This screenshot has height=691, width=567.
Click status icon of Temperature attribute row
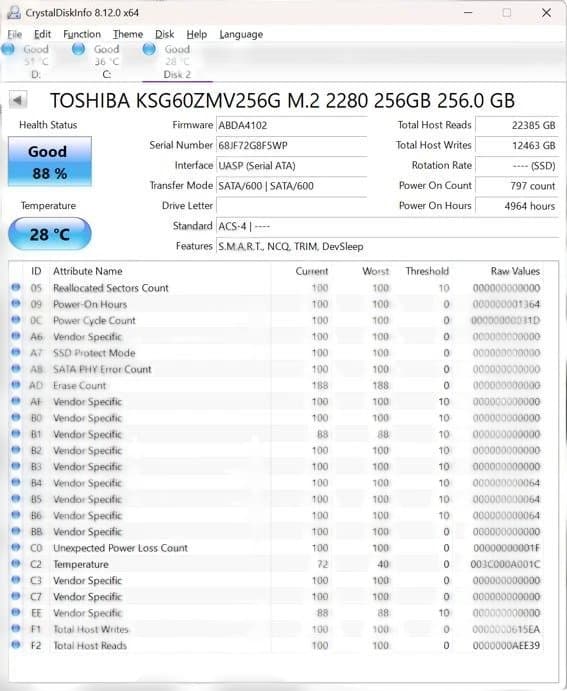16,564
